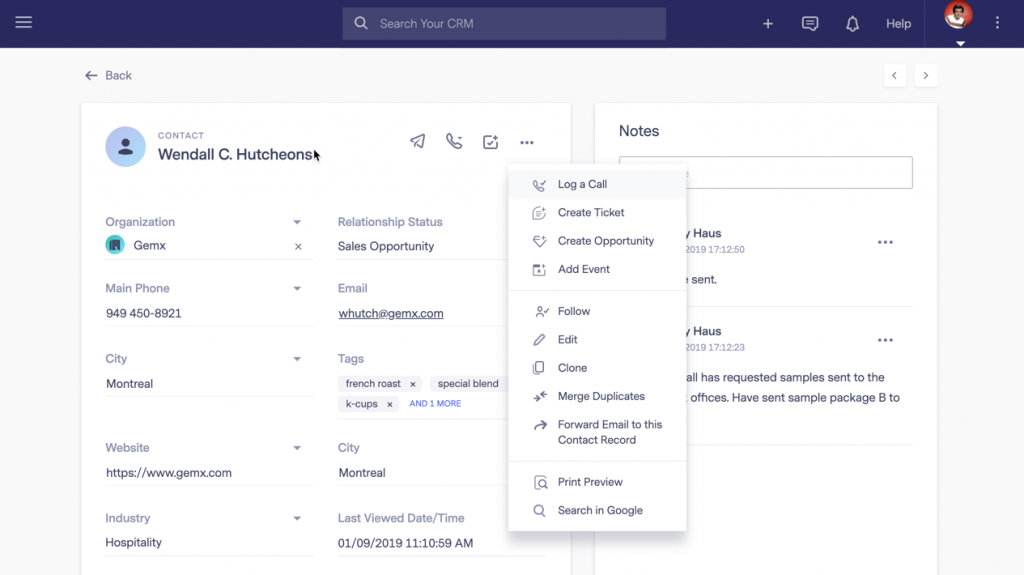Viewport: 1024px width, 575px height.
Task: Click the add task checkmark icon
Action: [490, 142]
